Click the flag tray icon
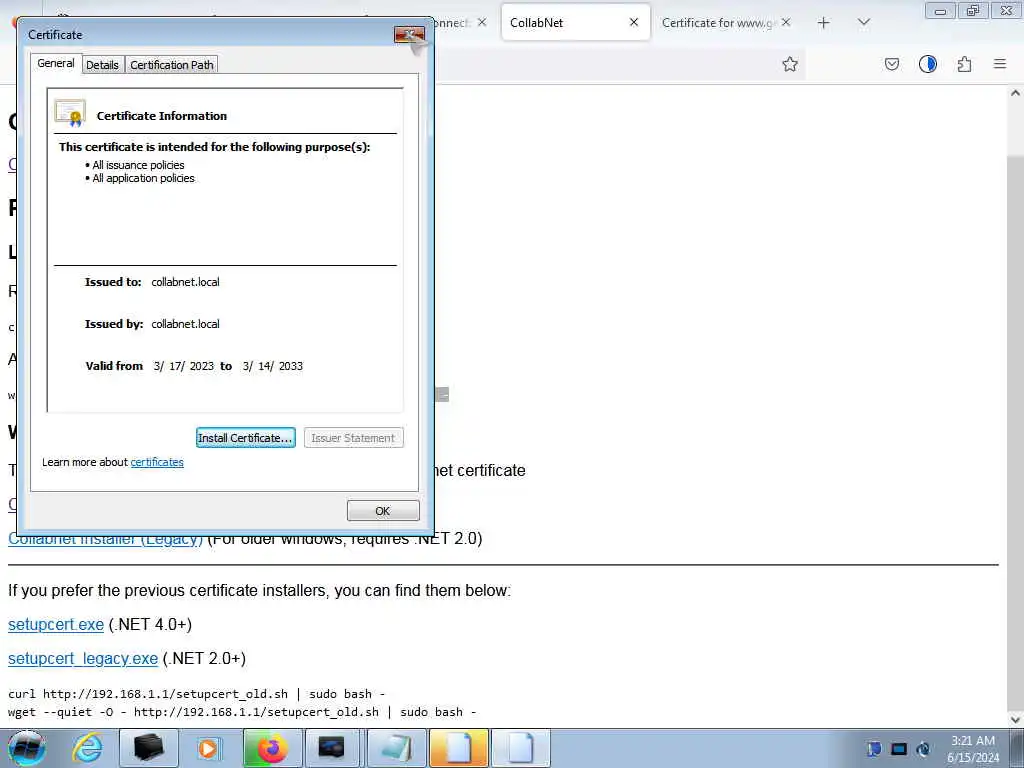 click(874, 748)
